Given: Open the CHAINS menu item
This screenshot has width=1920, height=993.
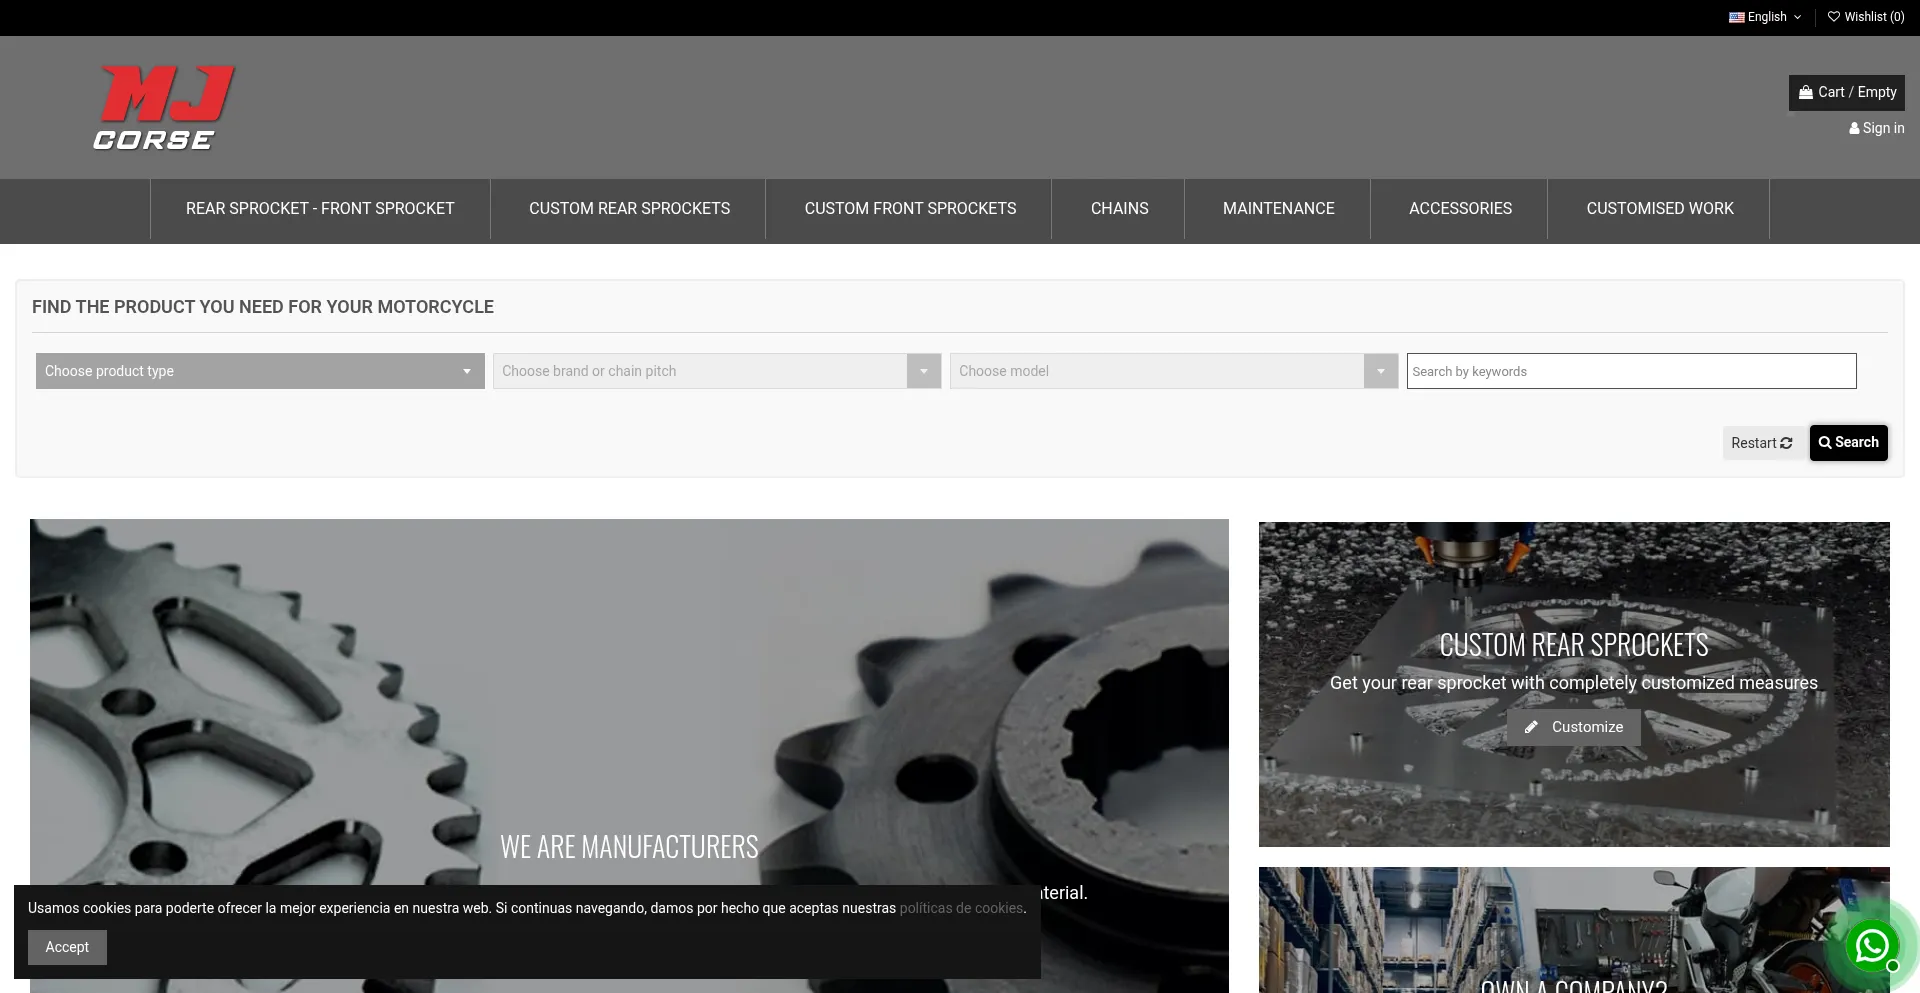Looking at the screenshot, I should 1119,209.
